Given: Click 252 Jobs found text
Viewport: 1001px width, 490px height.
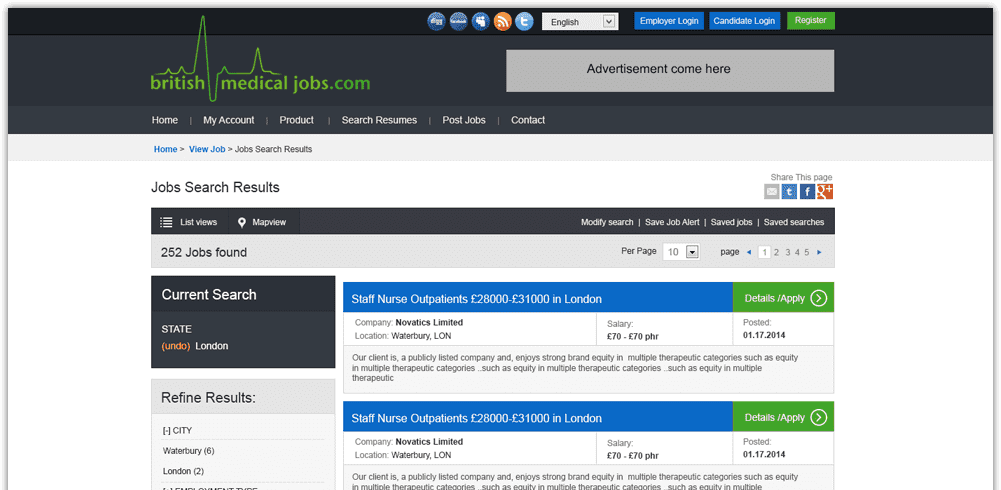Looking at the screenshot, I should (204, 253).
